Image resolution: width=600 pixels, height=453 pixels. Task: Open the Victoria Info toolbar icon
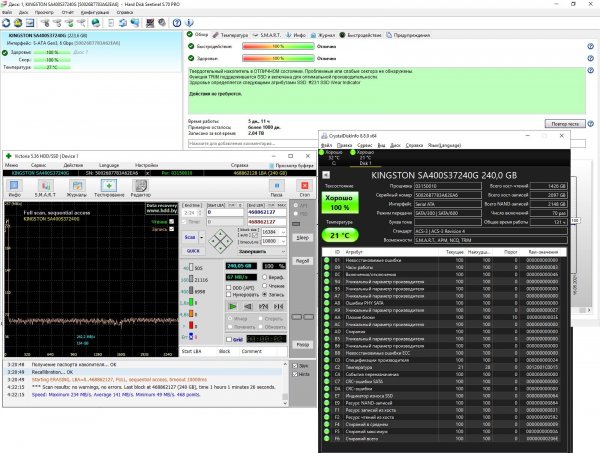point(16,188)
